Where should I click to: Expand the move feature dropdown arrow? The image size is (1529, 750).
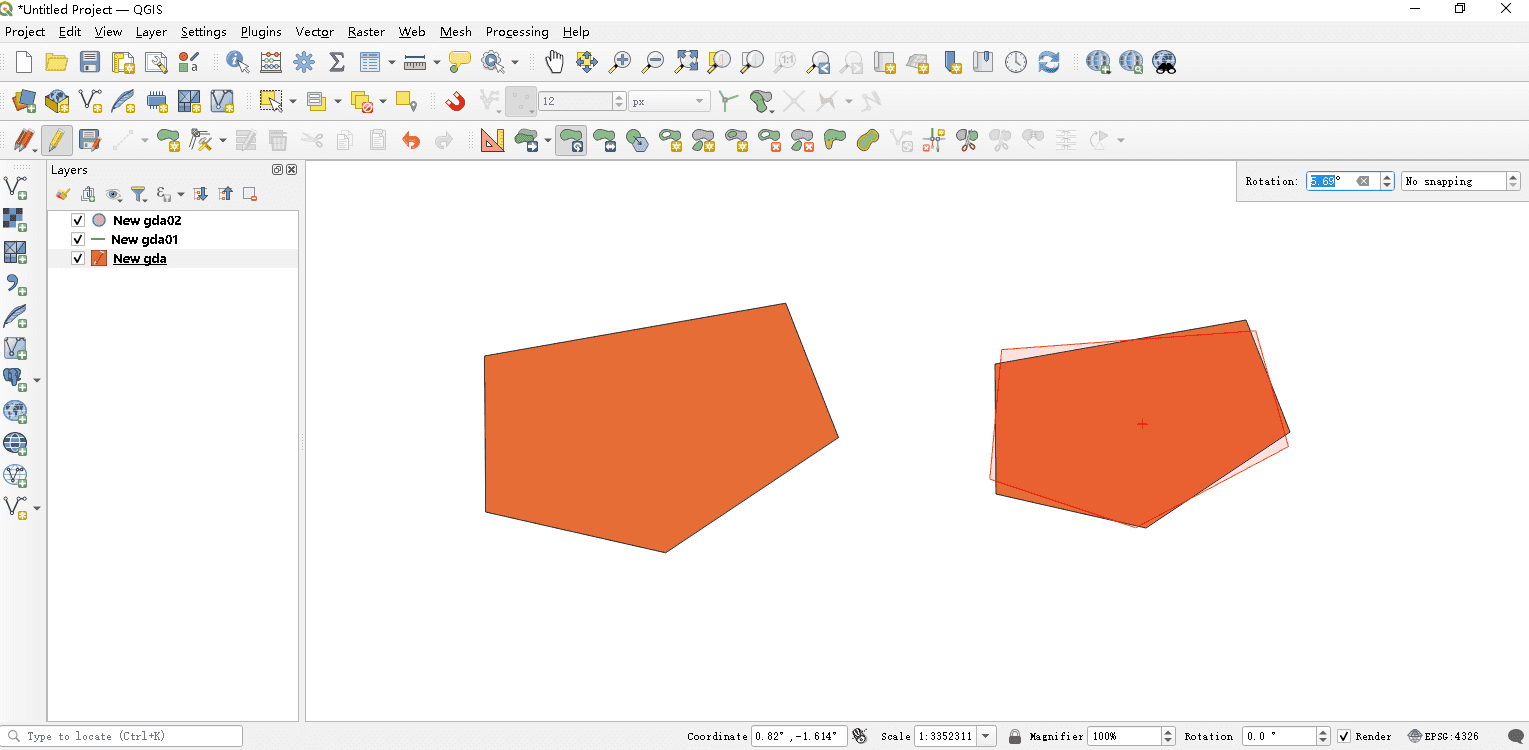[547, 140]
